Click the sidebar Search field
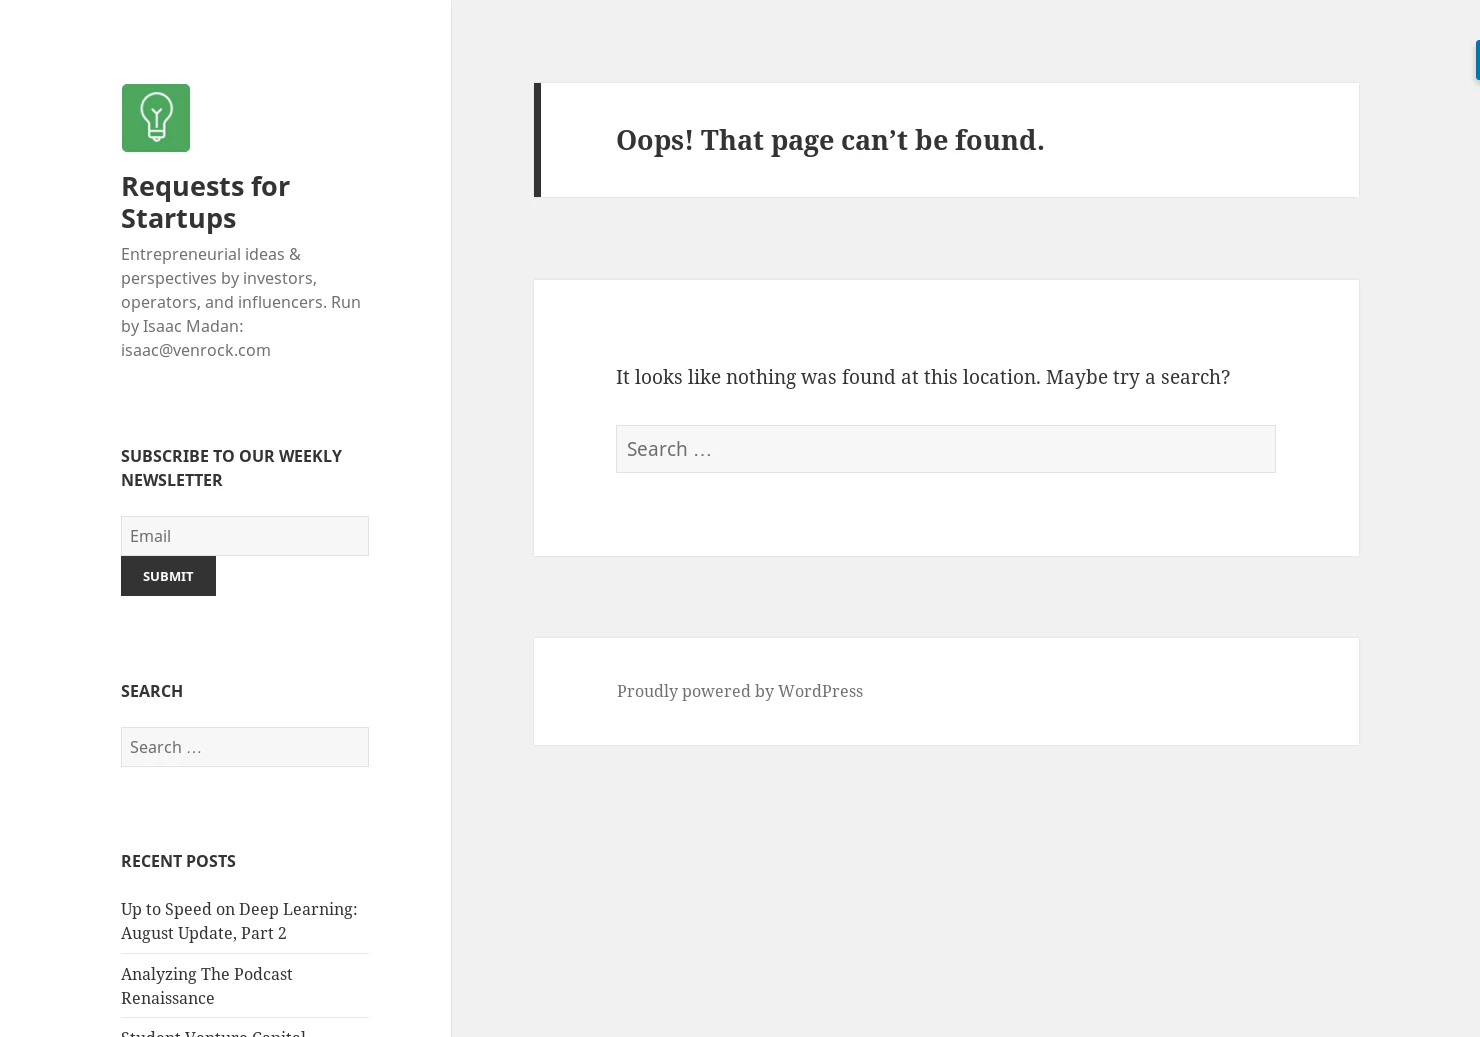 point(244,747)
